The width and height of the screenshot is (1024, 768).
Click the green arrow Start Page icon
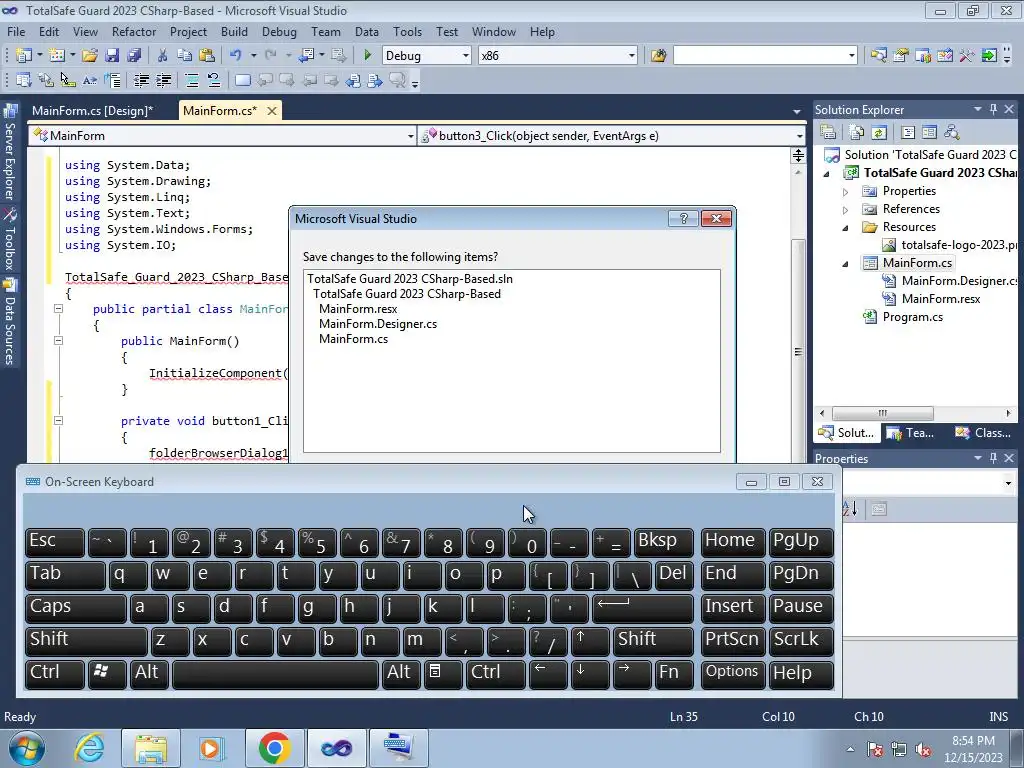pyautogui.click(x=989, y=56)
